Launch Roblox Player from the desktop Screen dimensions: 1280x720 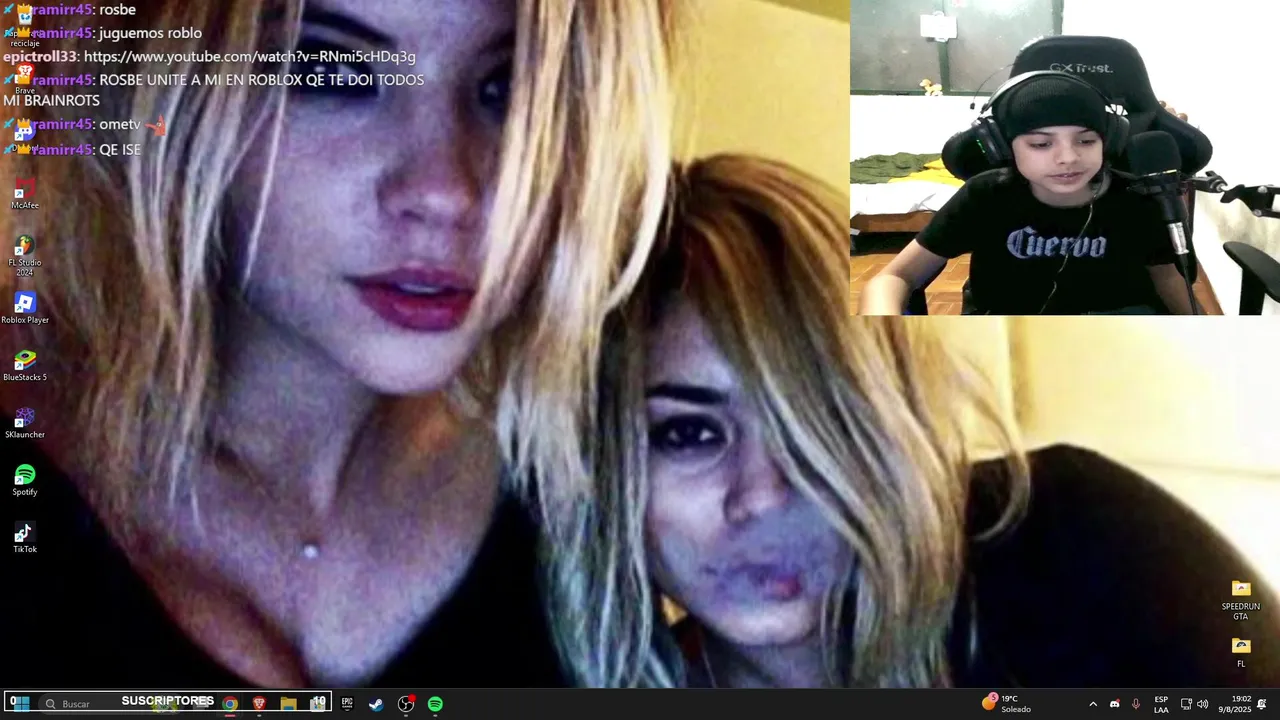tap(25, 308)
